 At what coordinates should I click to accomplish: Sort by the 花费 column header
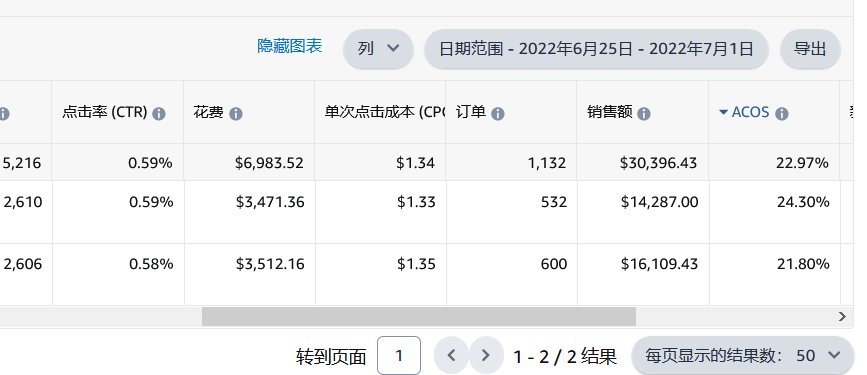tap(208, 112)
